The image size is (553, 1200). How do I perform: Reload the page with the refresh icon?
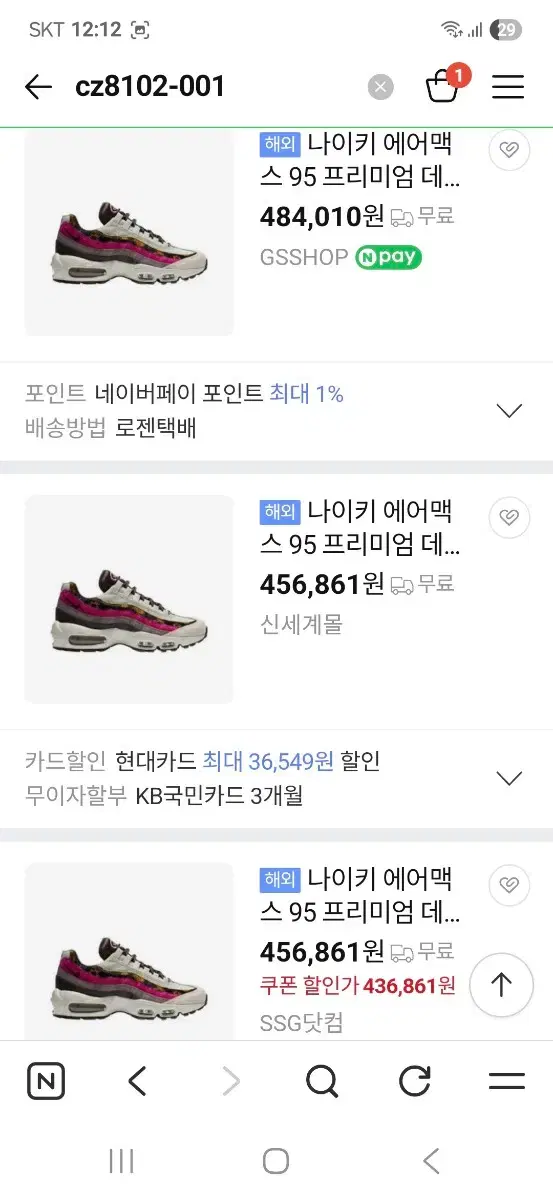click(414, 1081)
